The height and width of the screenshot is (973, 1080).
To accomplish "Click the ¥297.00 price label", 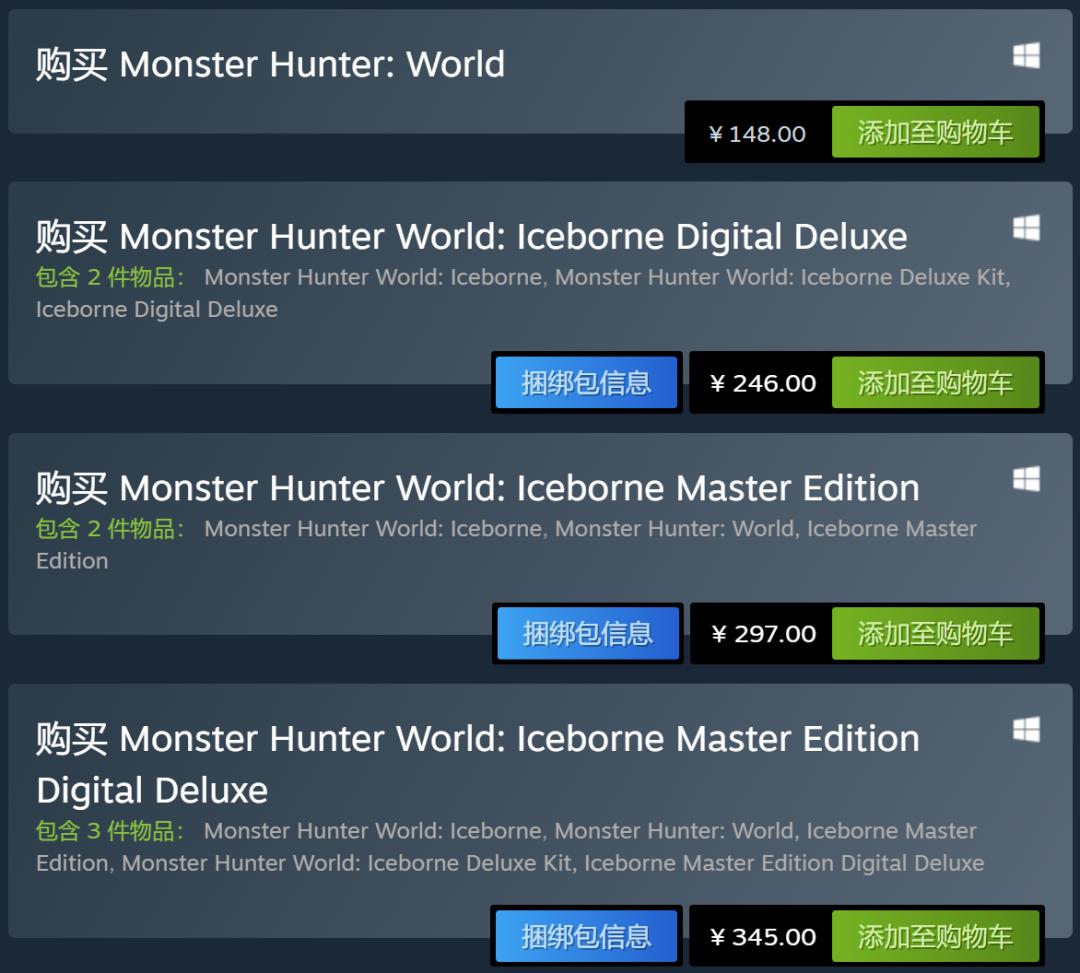I will 763,634.
